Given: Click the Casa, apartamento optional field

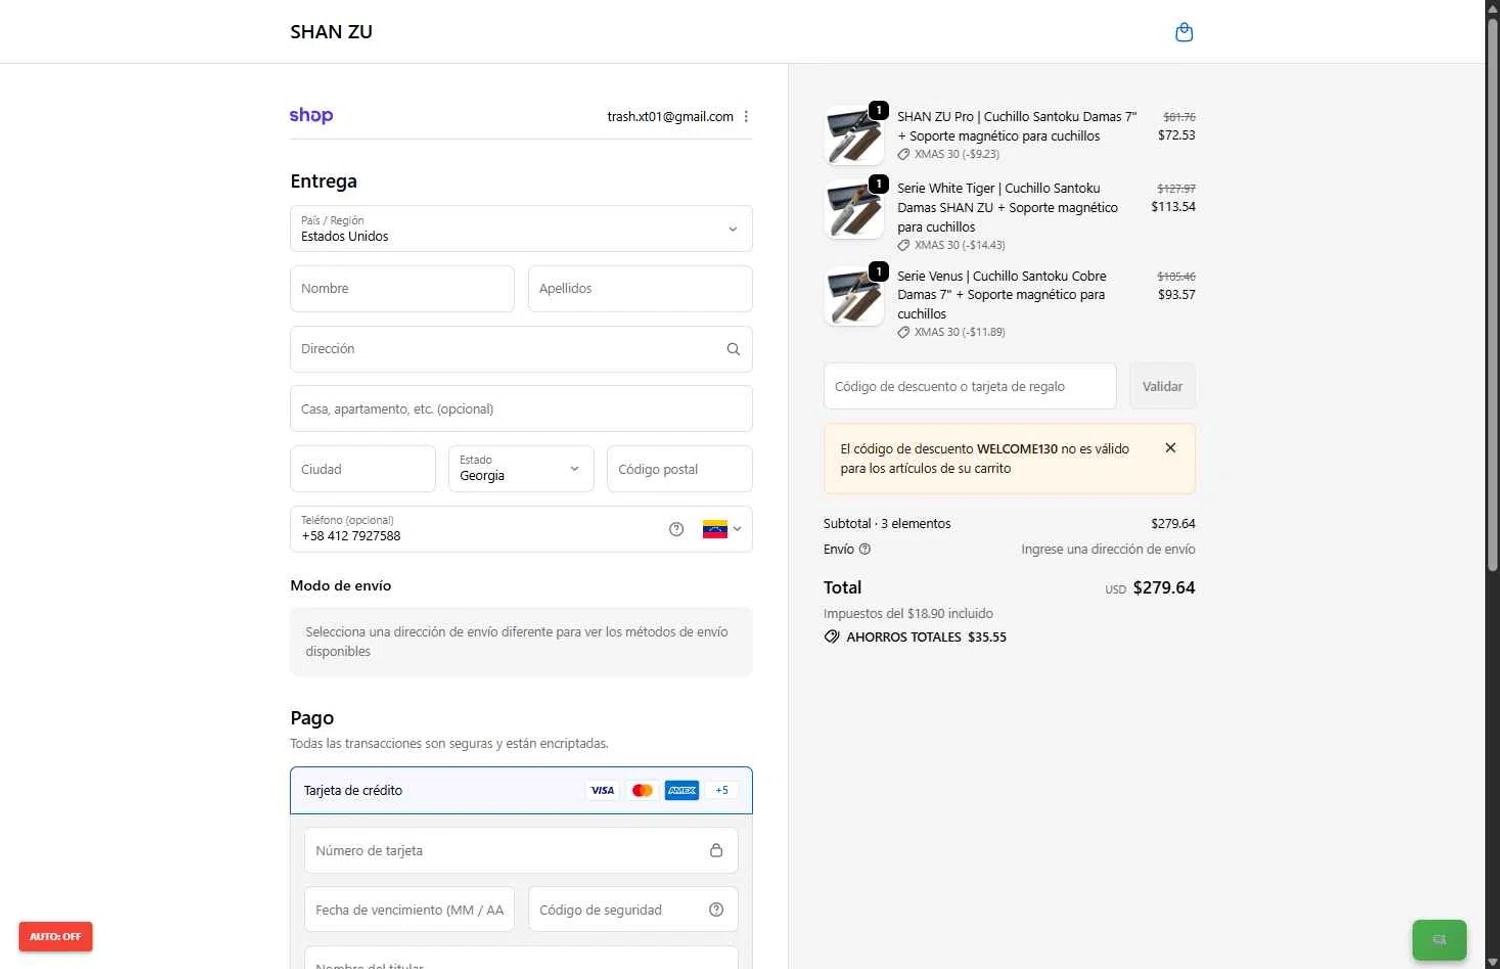Looking at the screenshot, I should [x=521, y=409].
